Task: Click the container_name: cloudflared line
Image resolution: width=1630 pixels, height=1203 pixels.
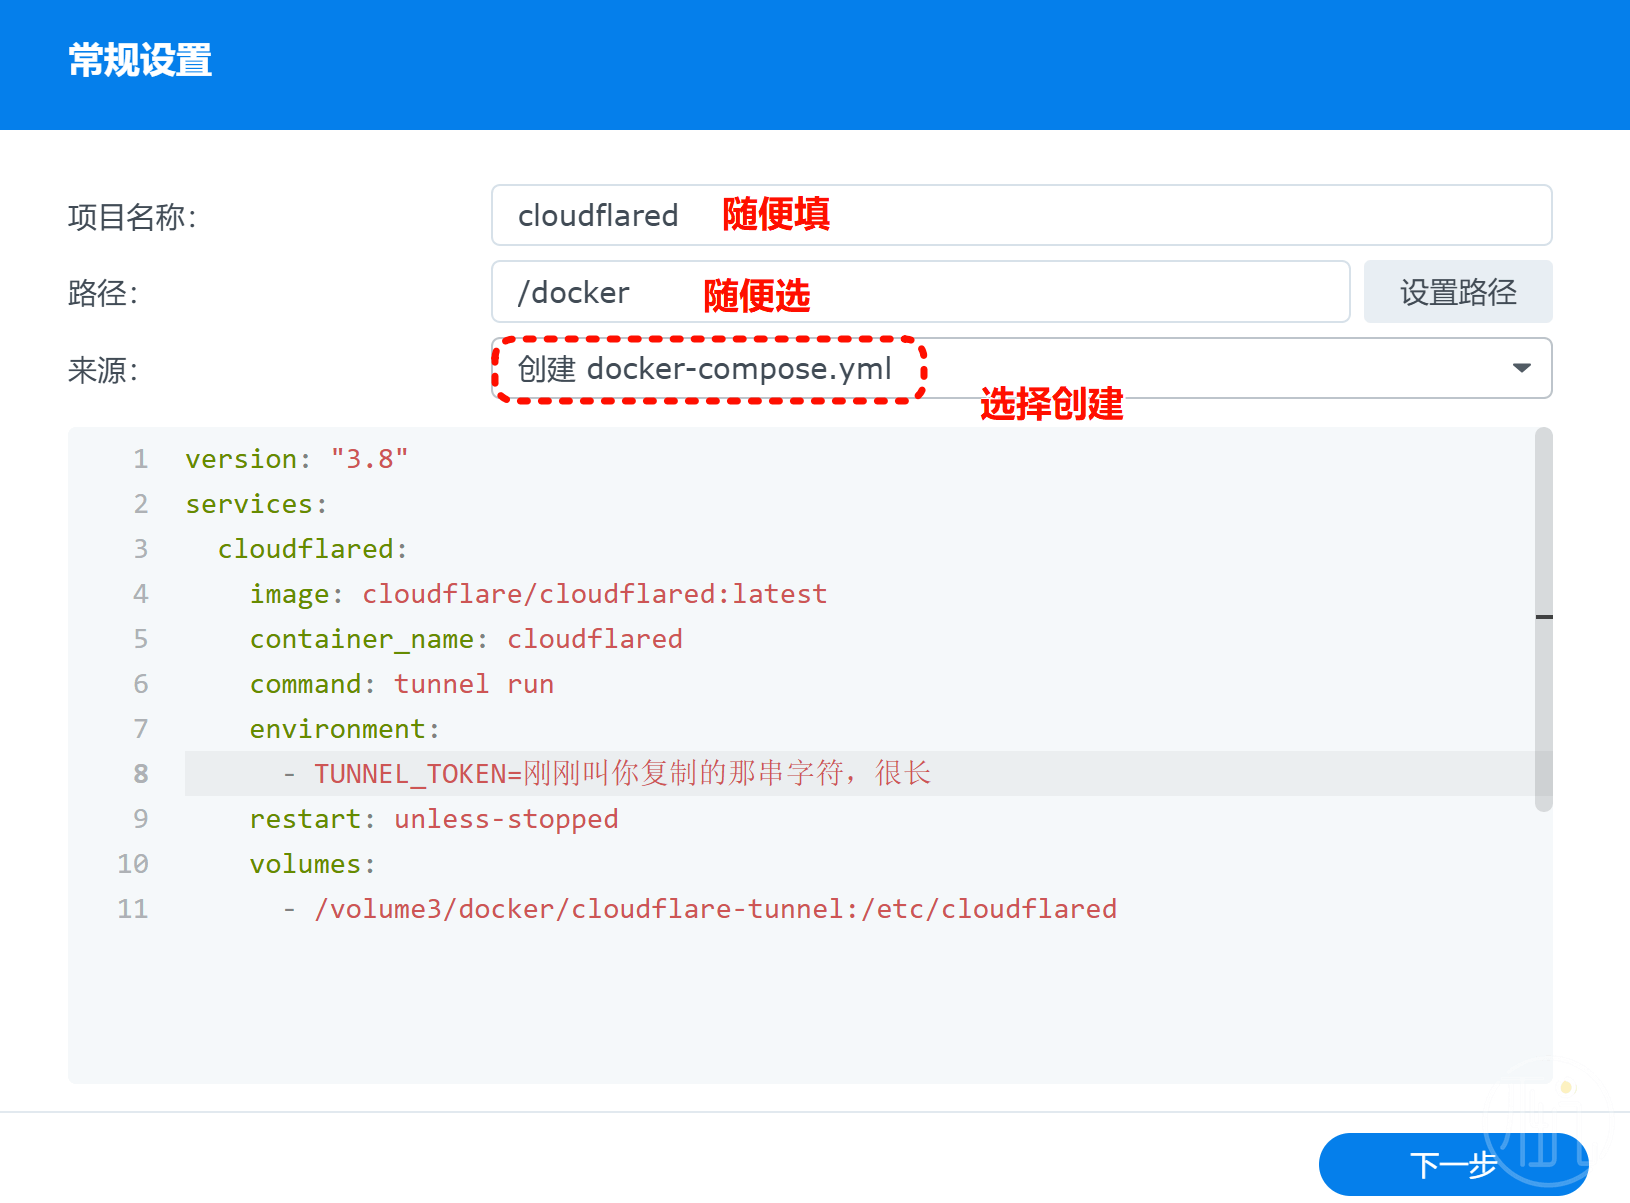Action: [x=466, y=639]
